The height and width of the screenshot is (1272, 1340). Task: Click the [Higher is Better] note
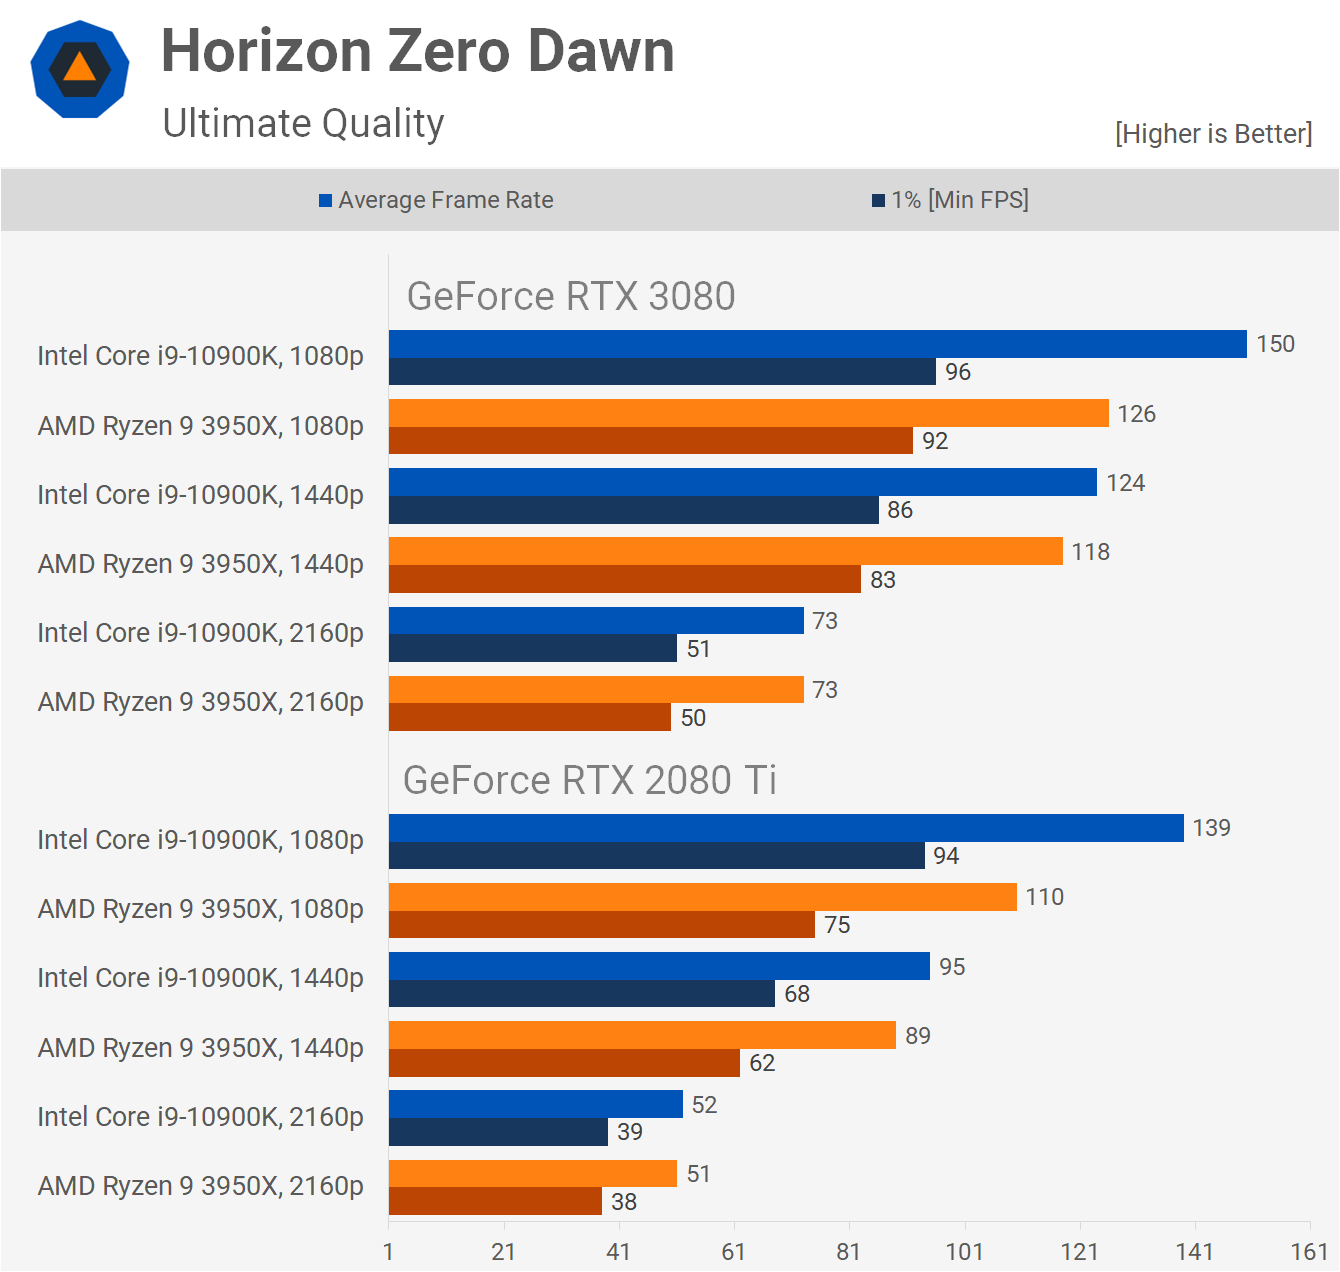1213,134
